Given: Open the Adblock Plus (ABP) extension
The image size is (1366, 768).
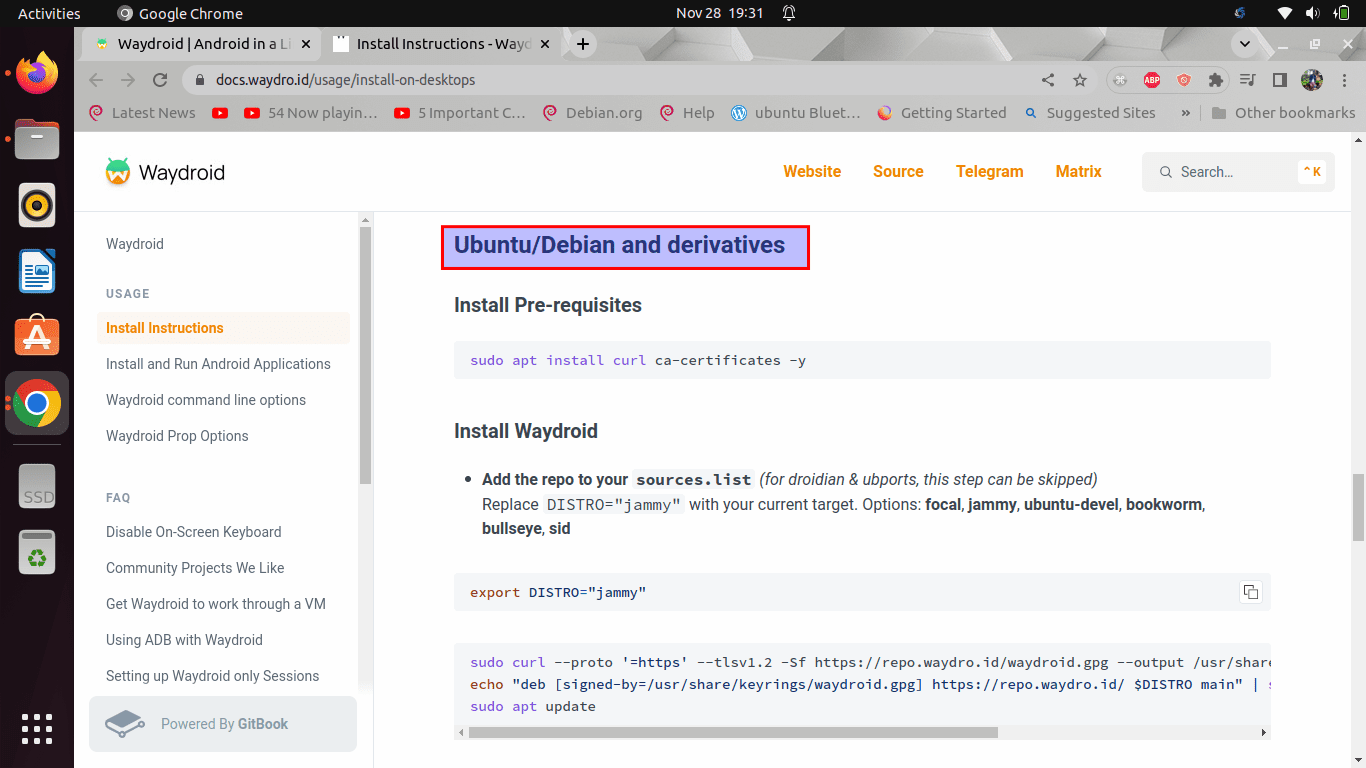Looking at the screenshot, I should click(x=1152, y=80).
